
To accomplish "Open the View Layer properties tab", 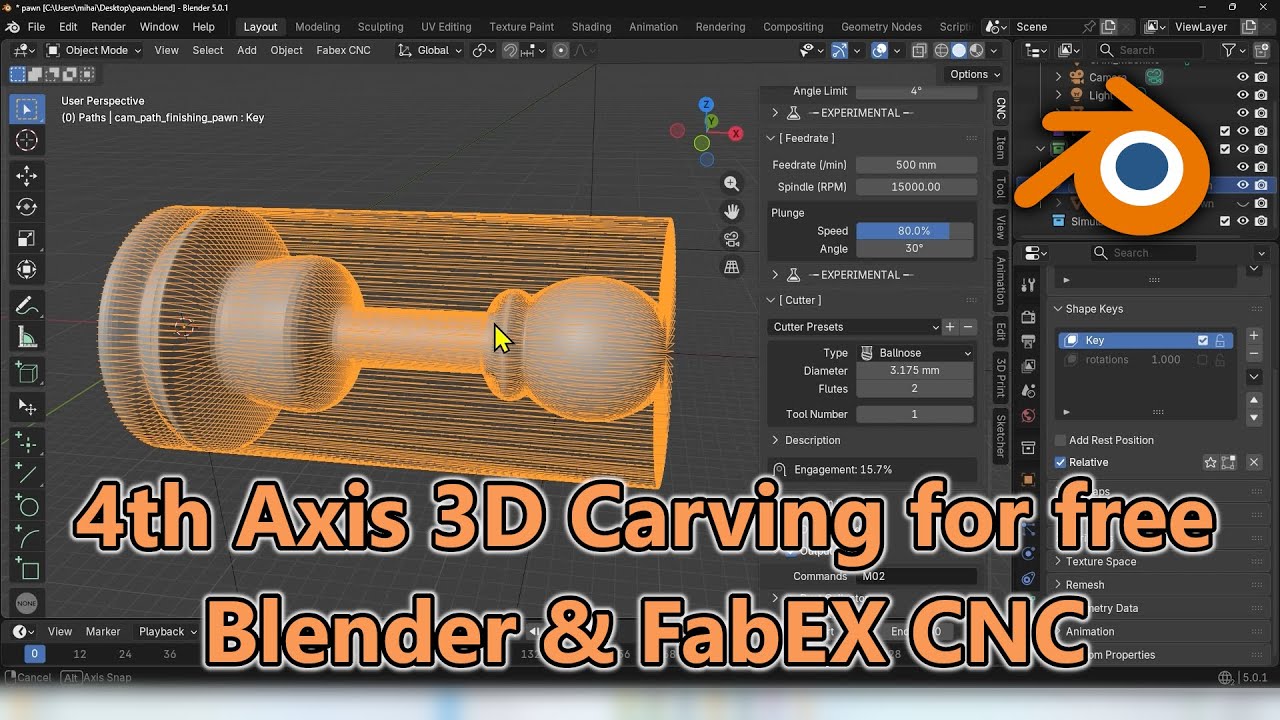I will (x=1028, y=366).
